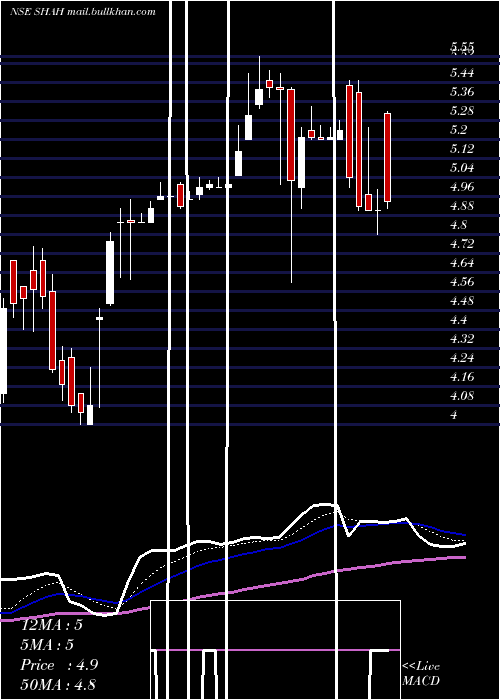Image resolution: width=500 pixels, height=700 pixels.
Task: Click the Price : 4.9 legend text
Action: pyautogui.click(x=59, y=665)
